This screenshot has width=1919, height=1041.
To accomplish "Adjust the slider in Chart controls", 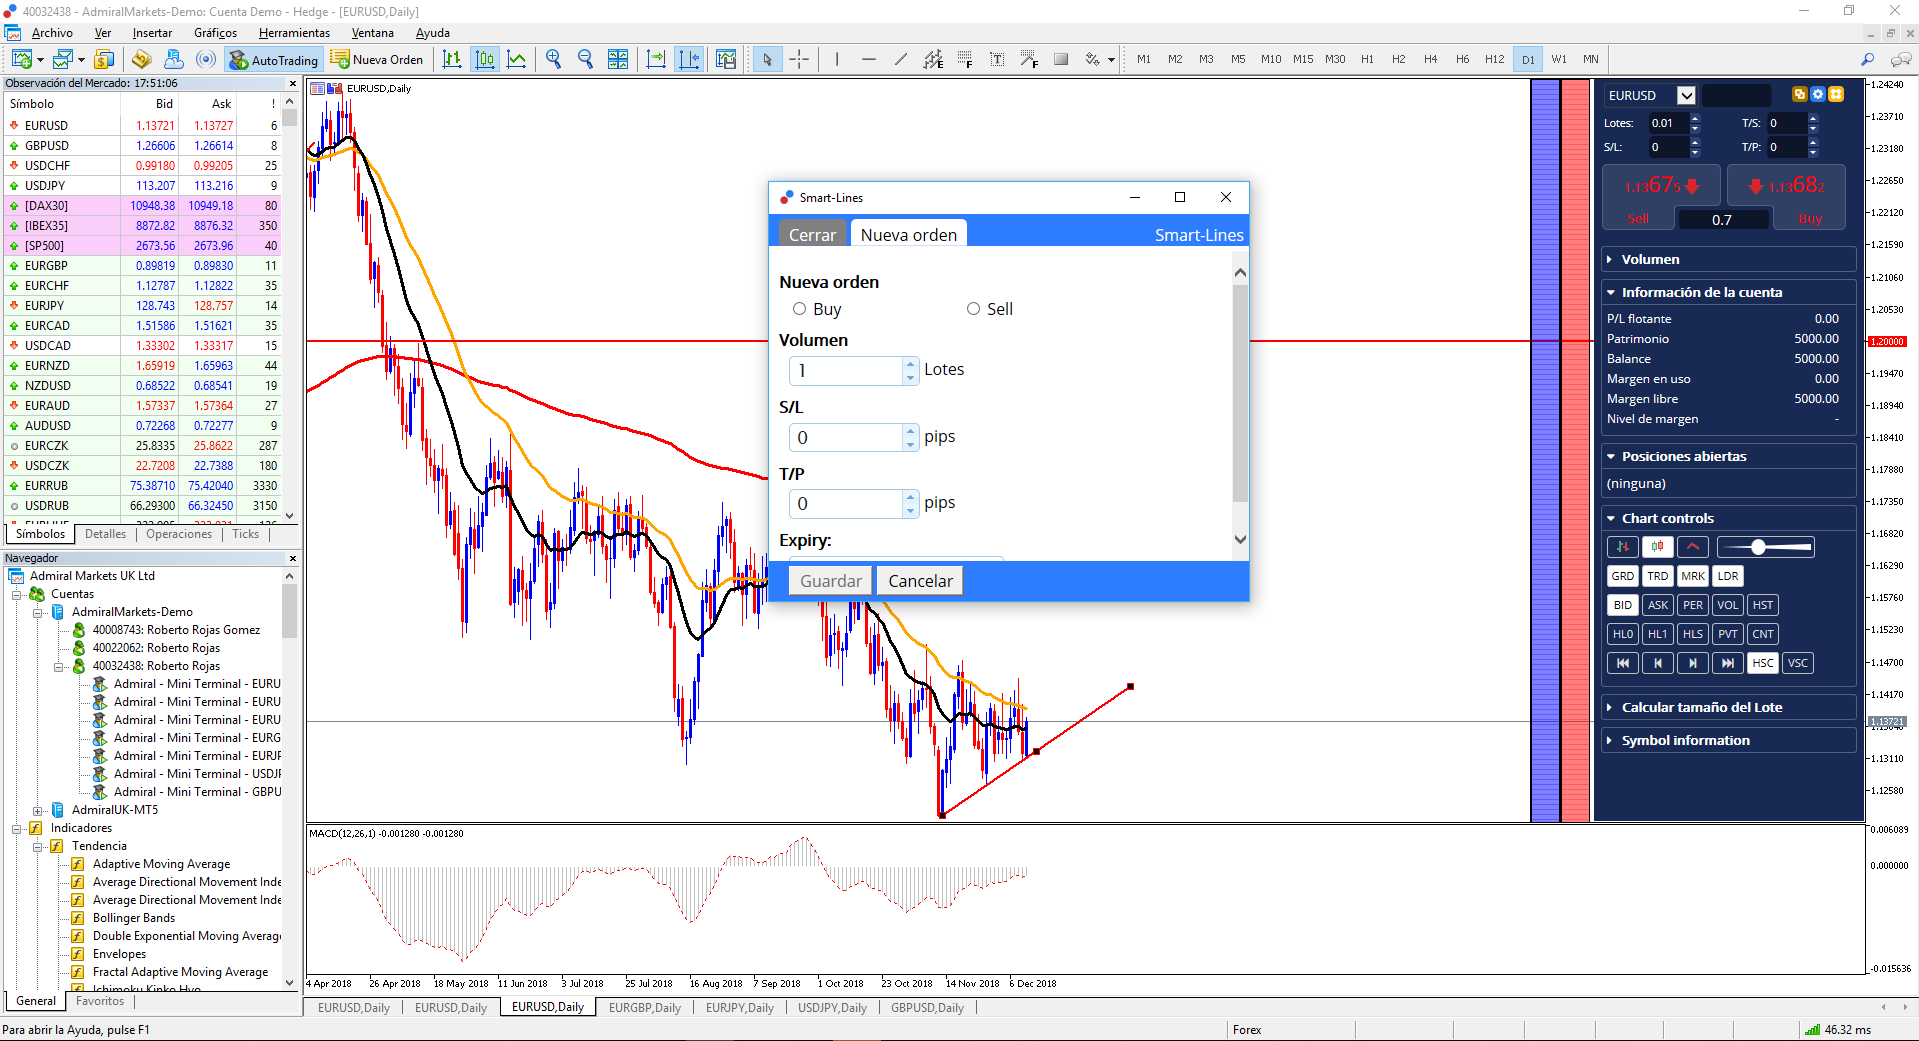I will click(x=1758, y=547).
